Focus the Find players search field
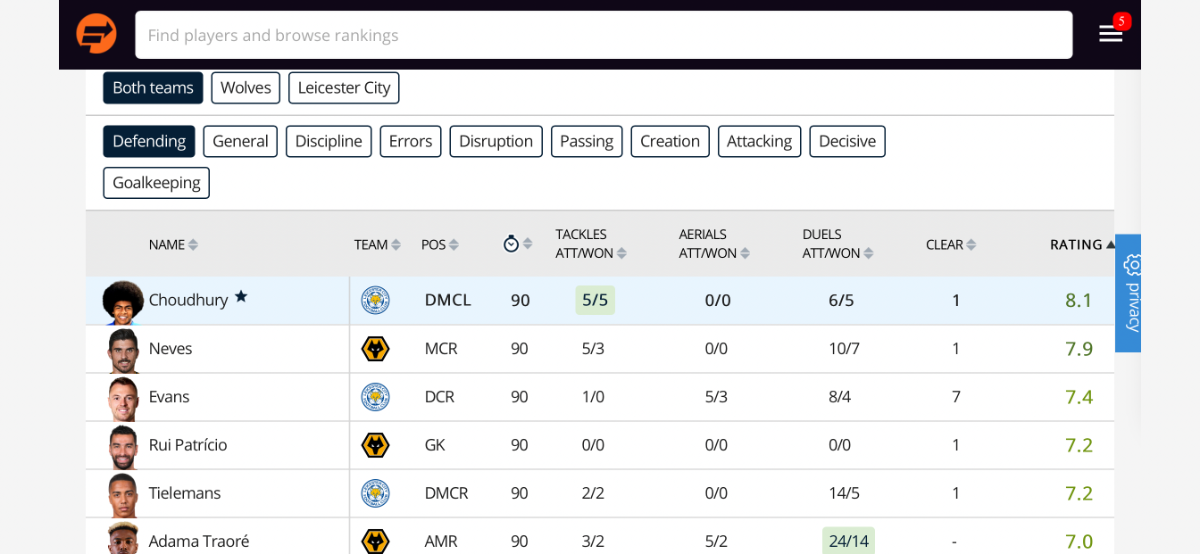The width and height of the screenshot is (1200, 554). (604, 35)
